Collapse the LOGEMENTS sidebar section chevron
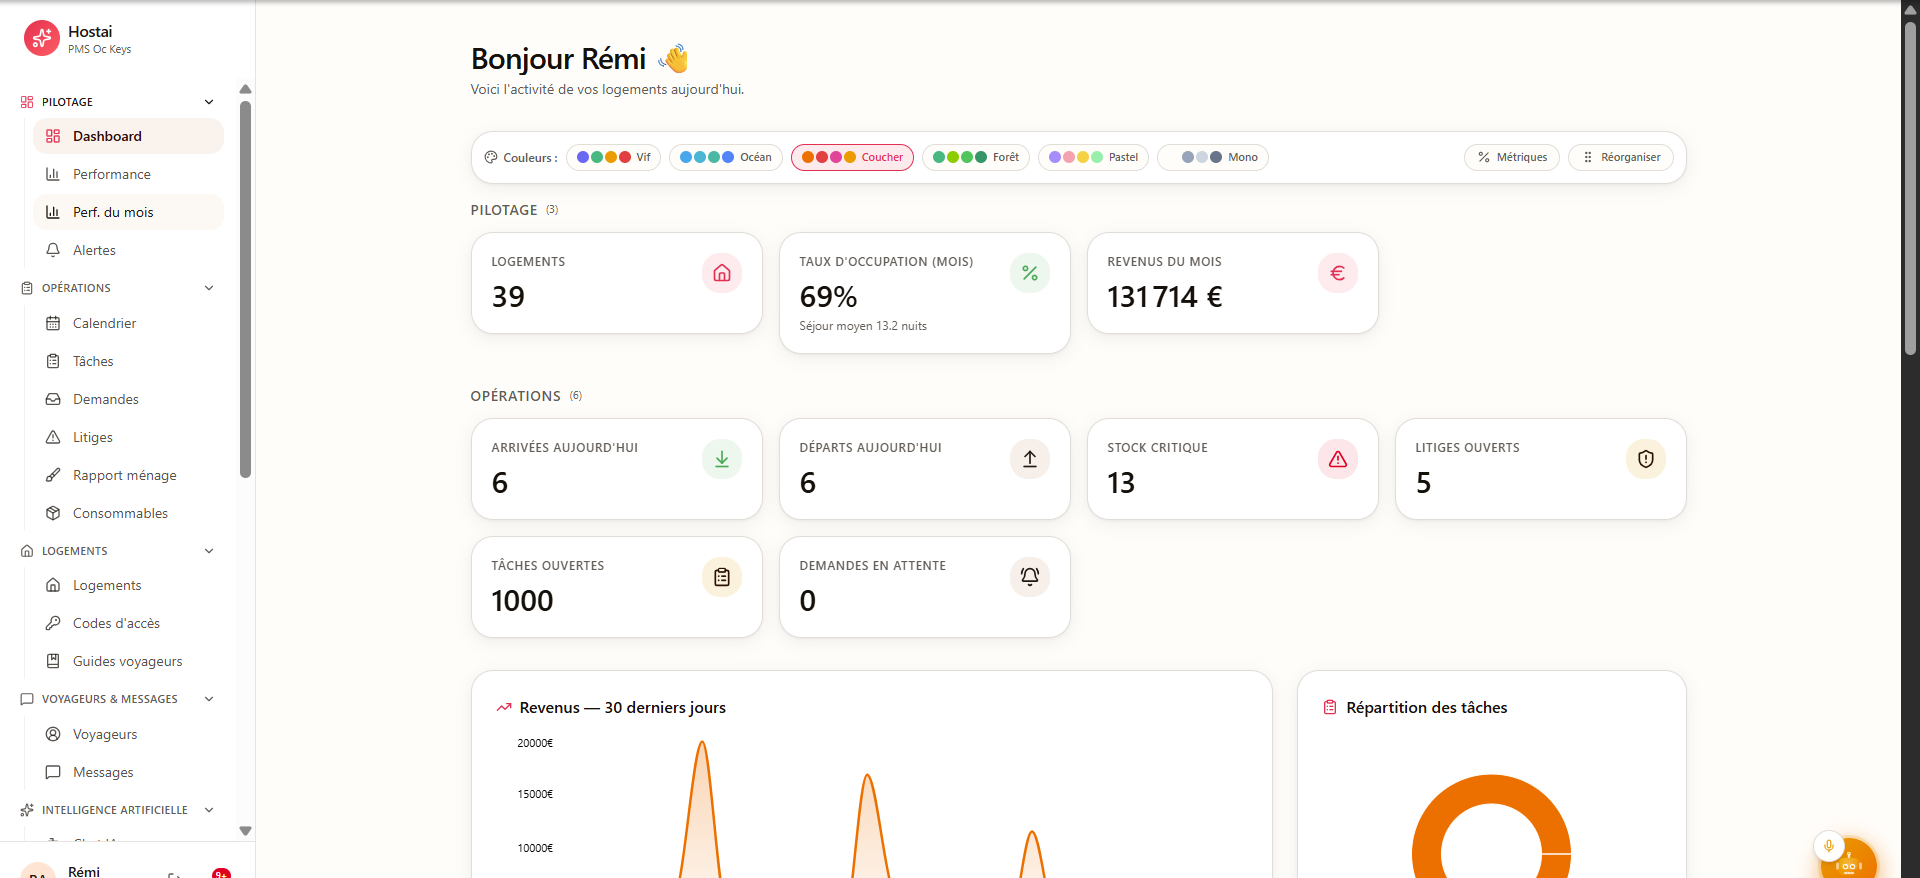 (209, 551)
